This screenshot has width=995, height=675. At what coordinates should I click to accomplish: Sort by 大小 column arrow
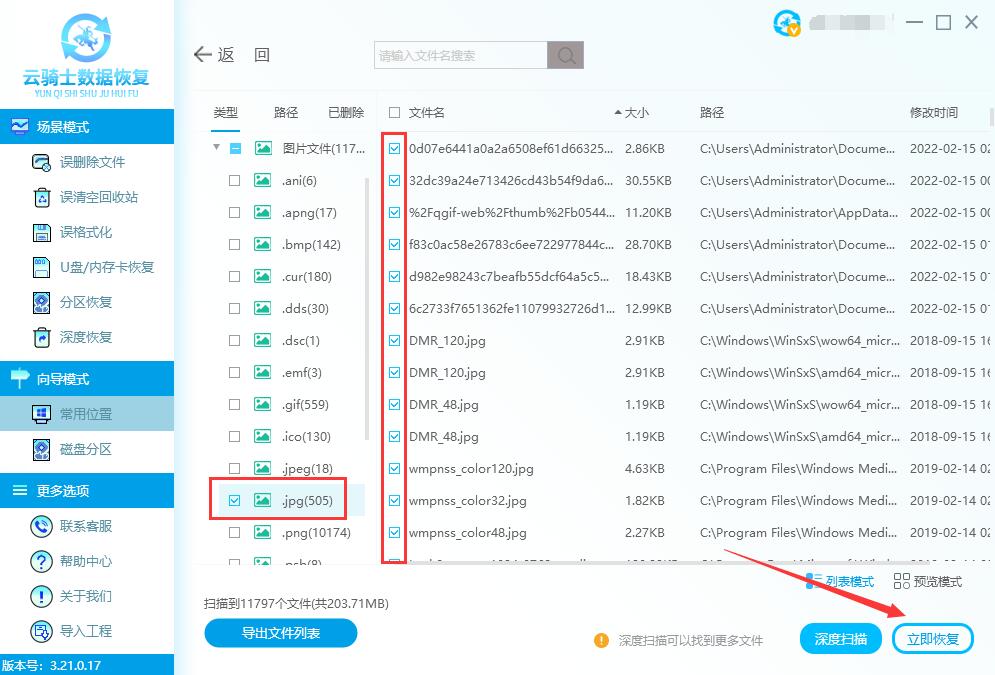(617, 112)
